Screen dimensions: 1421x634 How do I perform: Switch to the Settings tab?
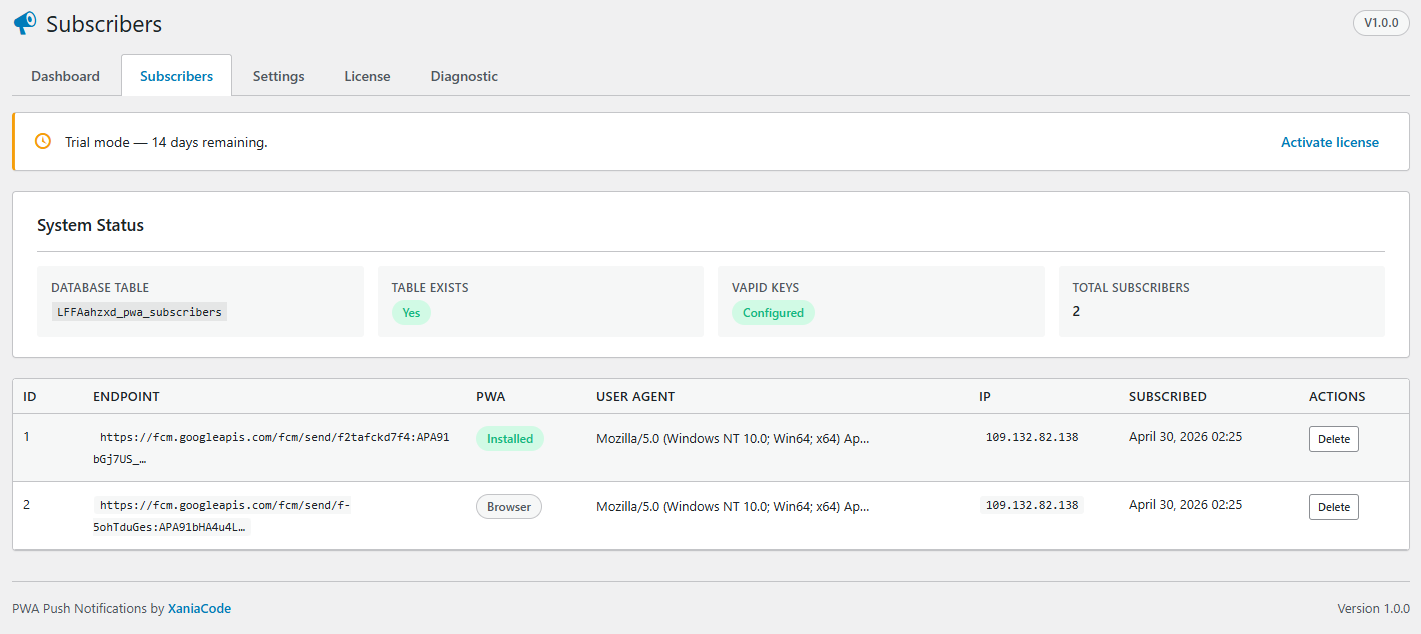click(x=278, y=76)
